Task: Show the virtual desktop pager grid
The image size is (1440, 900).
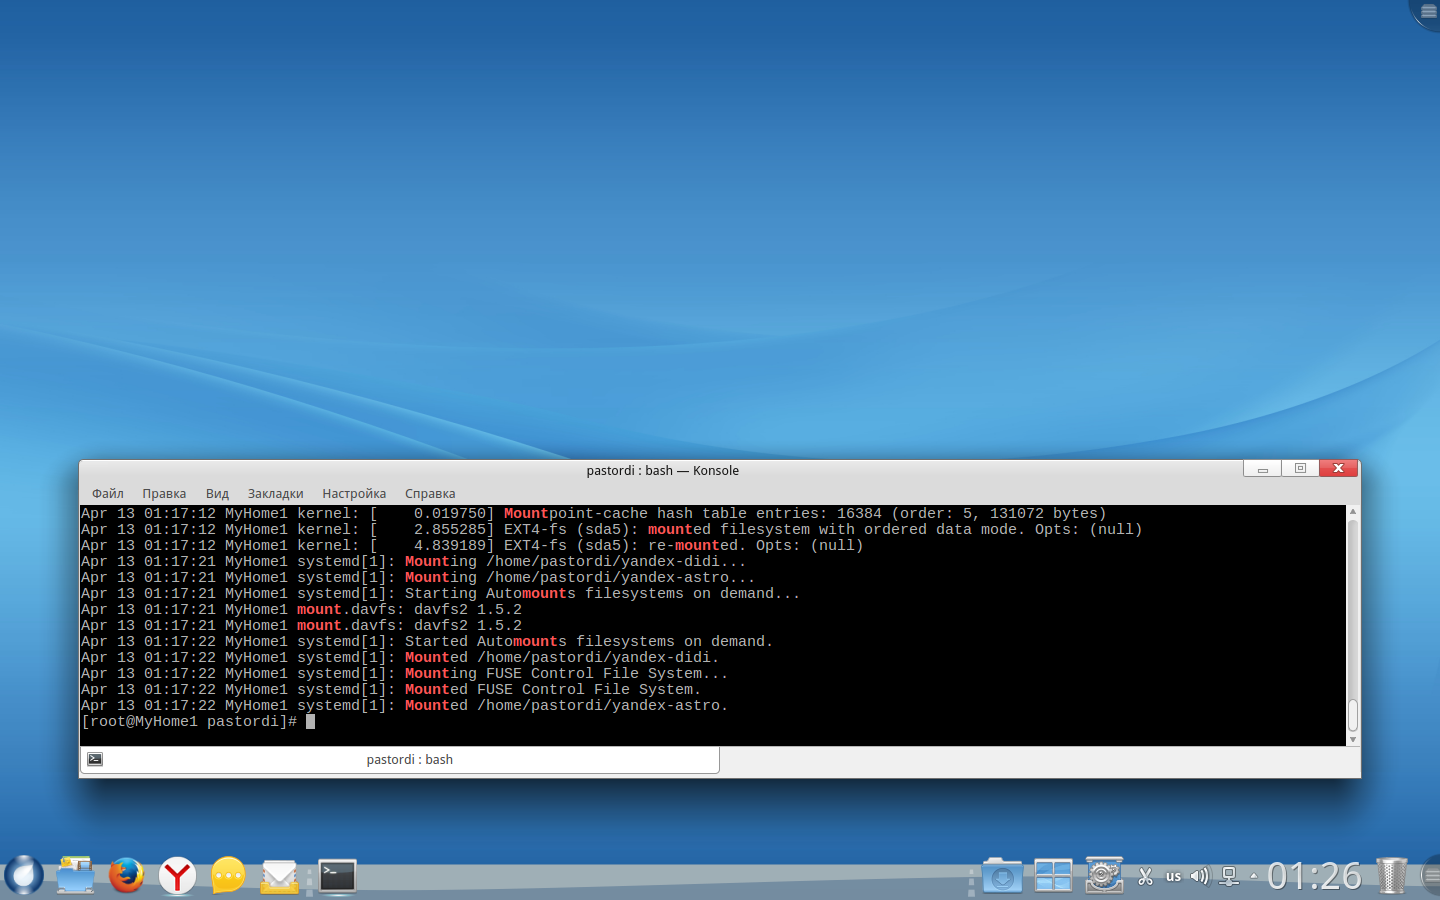Action: click(1053, 876)
